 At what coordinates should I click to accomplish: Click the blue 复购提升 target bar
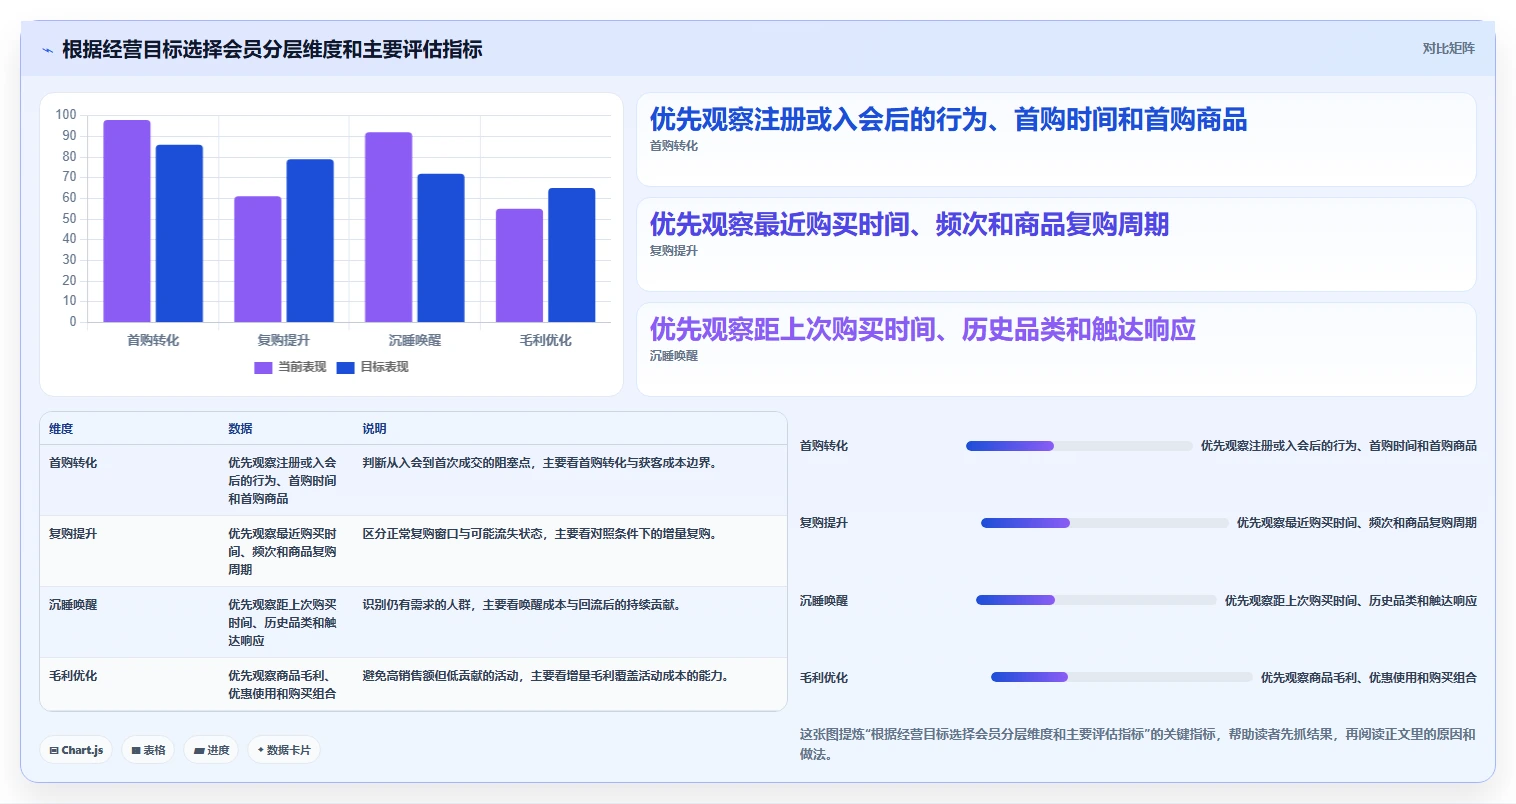(x=310, y=240)
